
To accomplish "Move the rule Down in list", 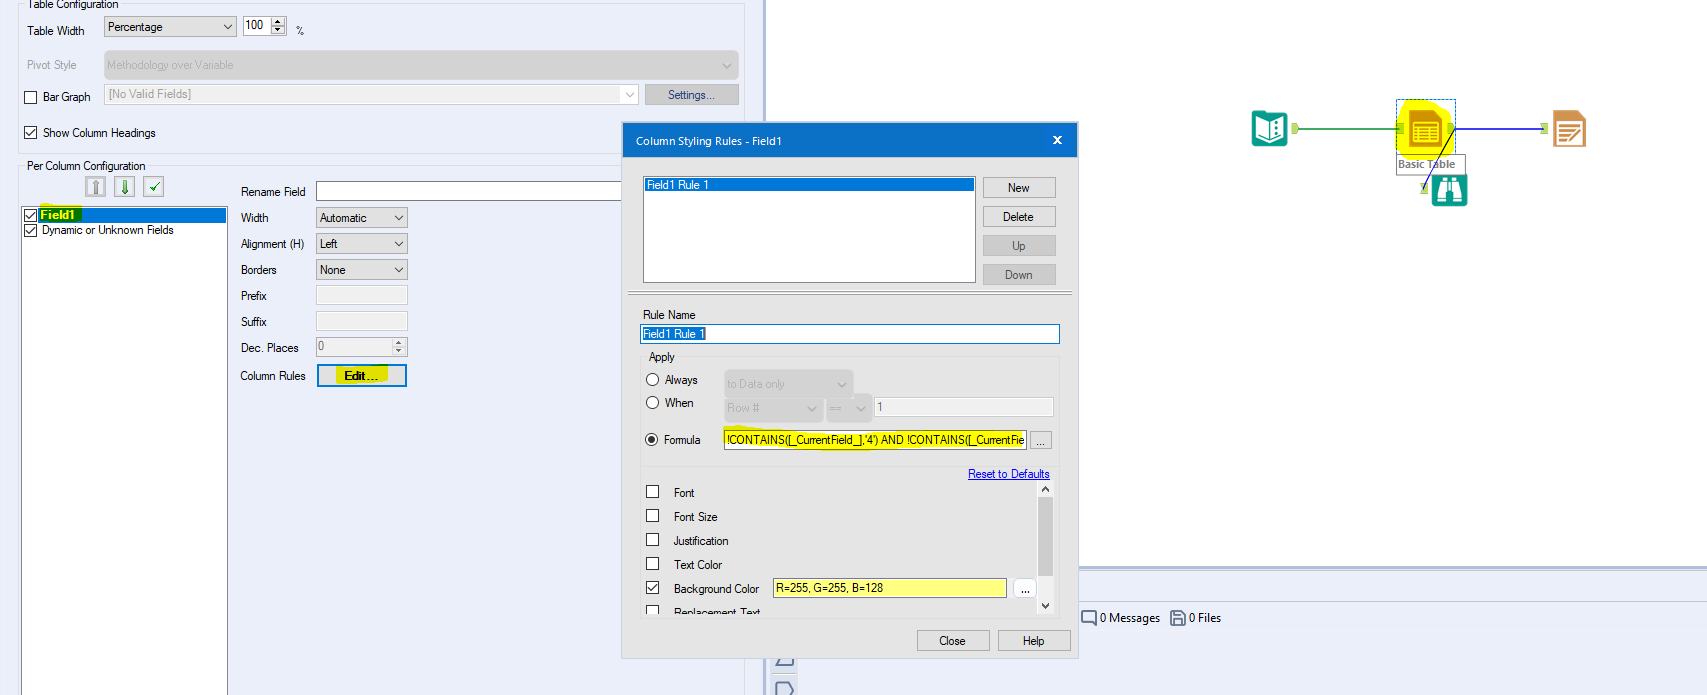I will [x=1019, y=275].
